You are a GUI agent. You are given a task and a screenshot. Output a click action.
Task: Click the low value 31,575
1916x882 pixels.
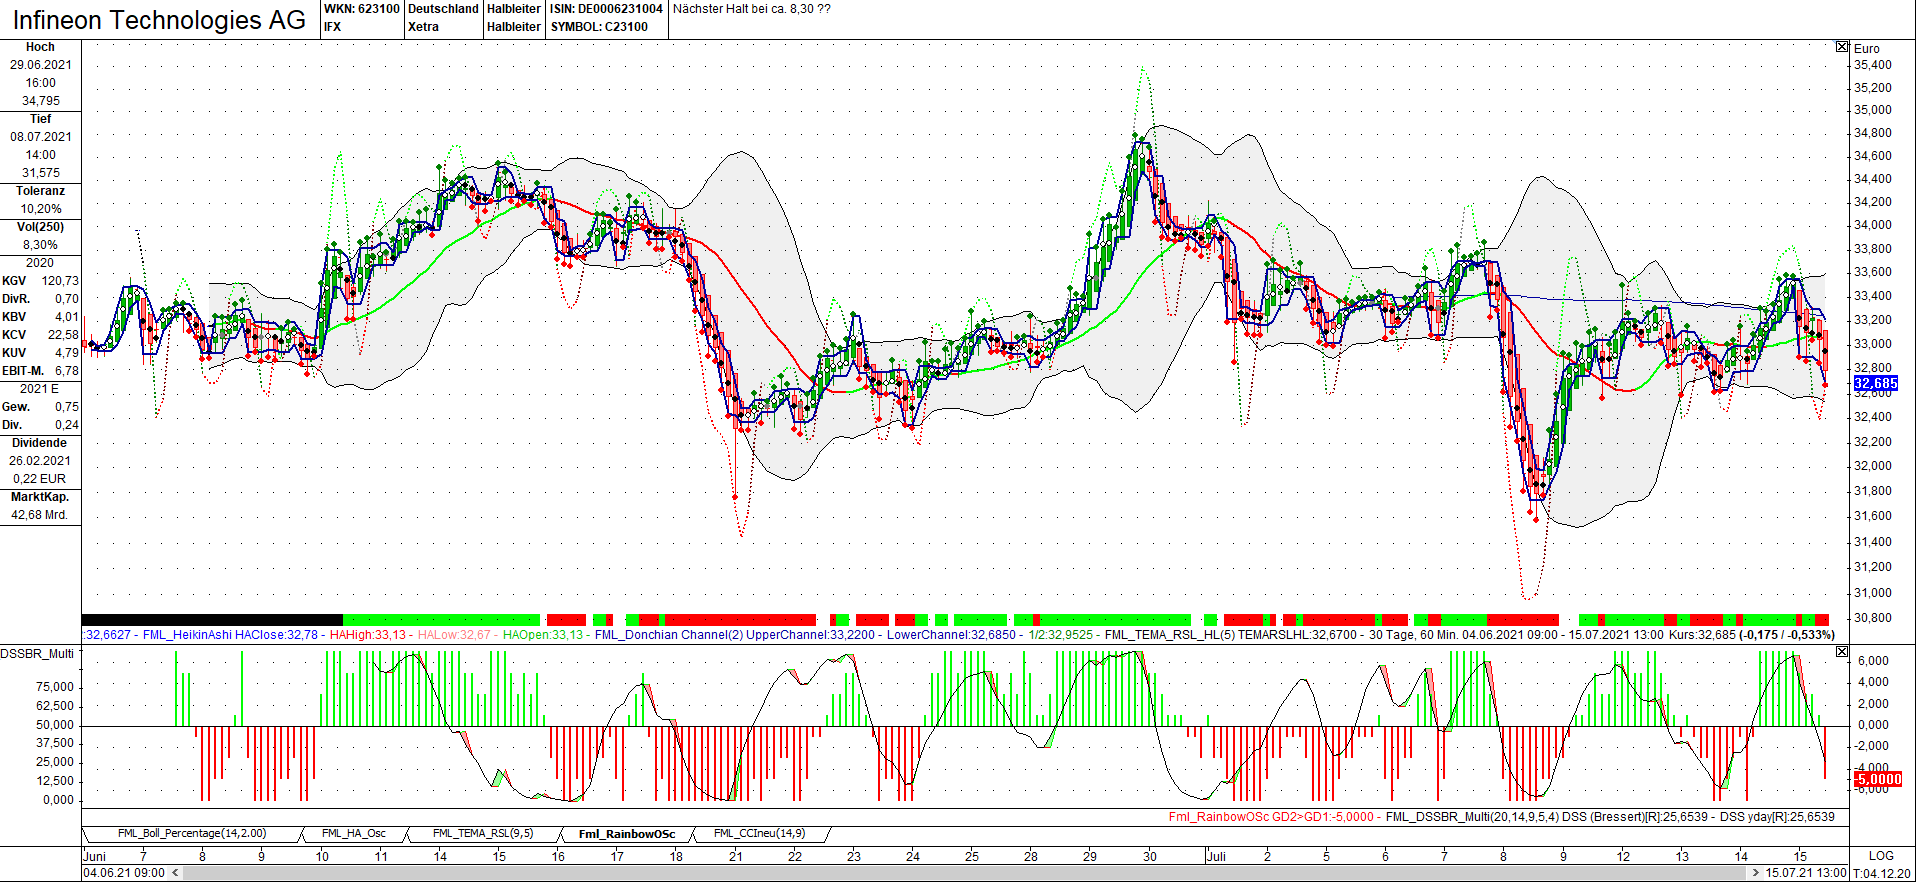tap(41, 173)
